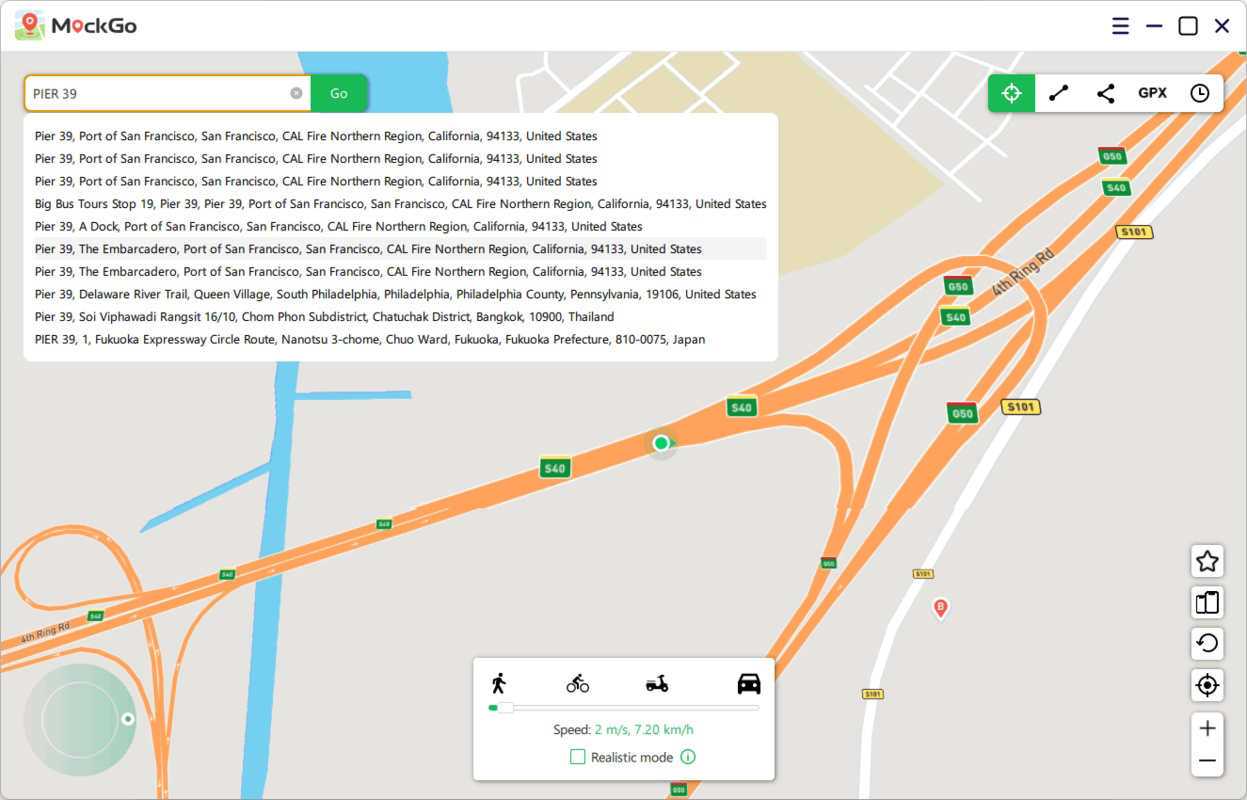The width and height of the screenshot is (1247, 800).
Task: Zoom in with the plus button
Action: pos(1207,728)
